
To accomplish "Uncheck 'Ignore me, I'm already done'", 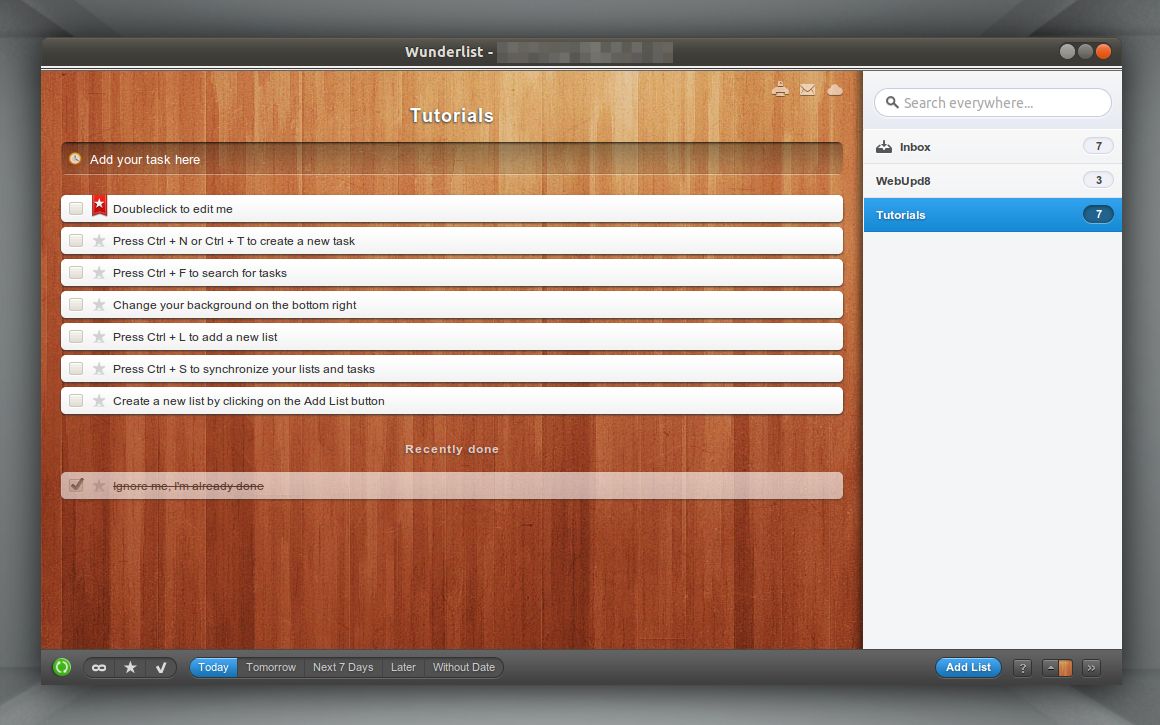I will (76, 485).
